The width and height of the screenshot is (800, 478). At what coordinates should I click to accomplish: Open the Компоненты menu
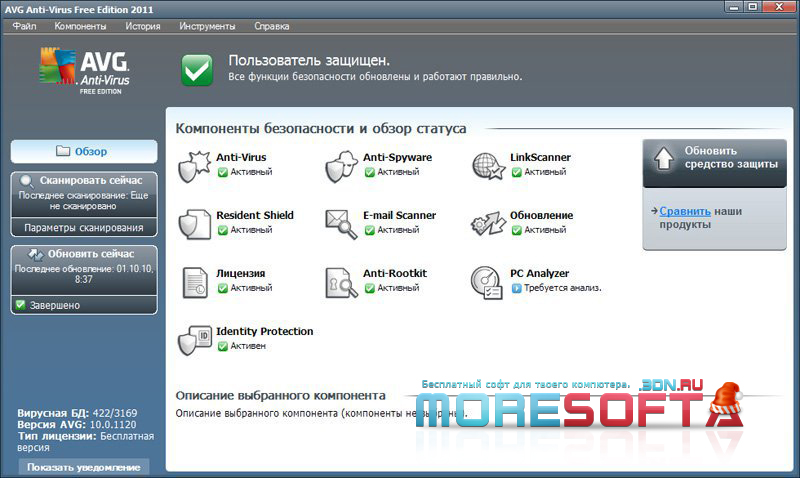point(80,26)
